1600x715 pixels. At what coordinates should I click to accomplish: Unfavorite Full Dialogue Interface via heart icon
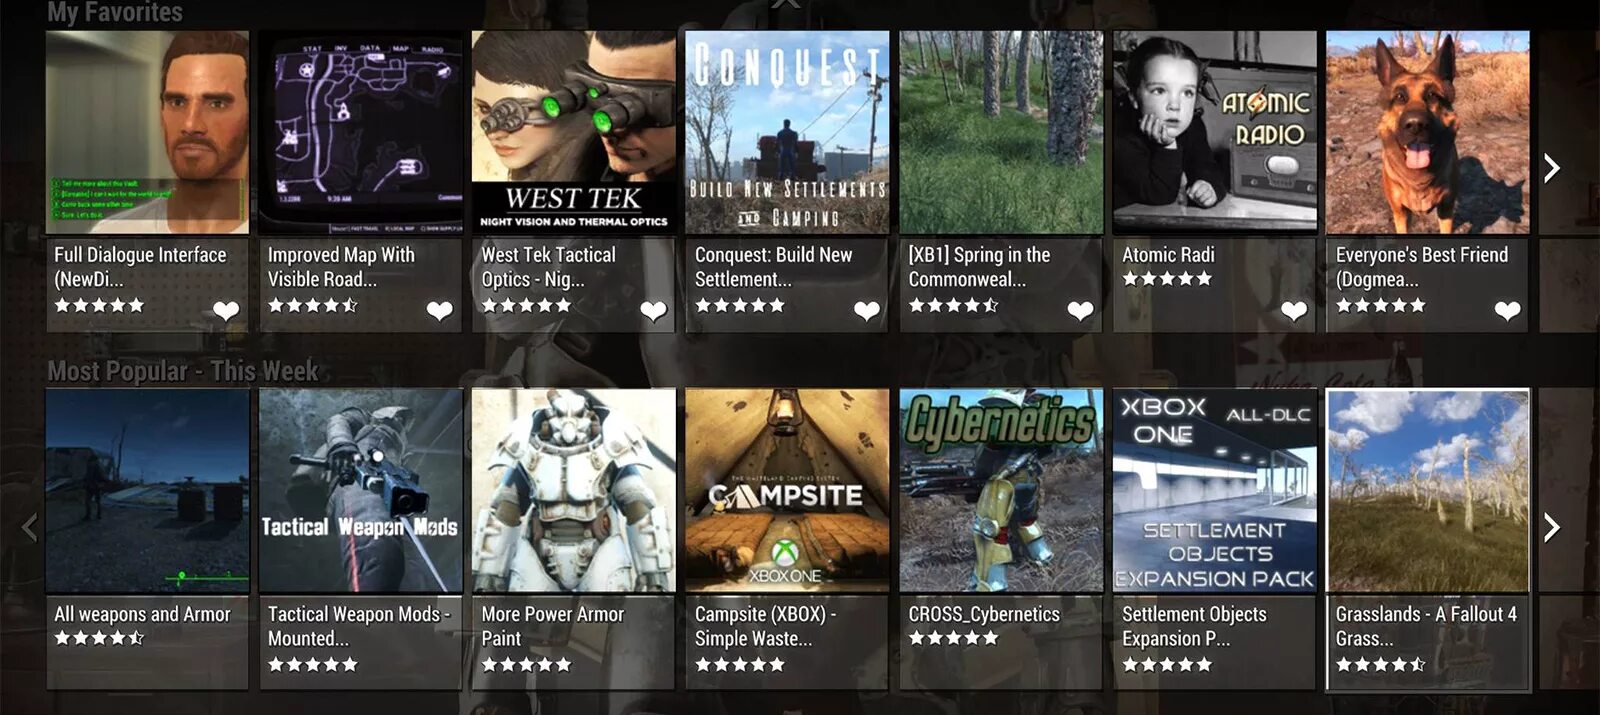[226, 311]
